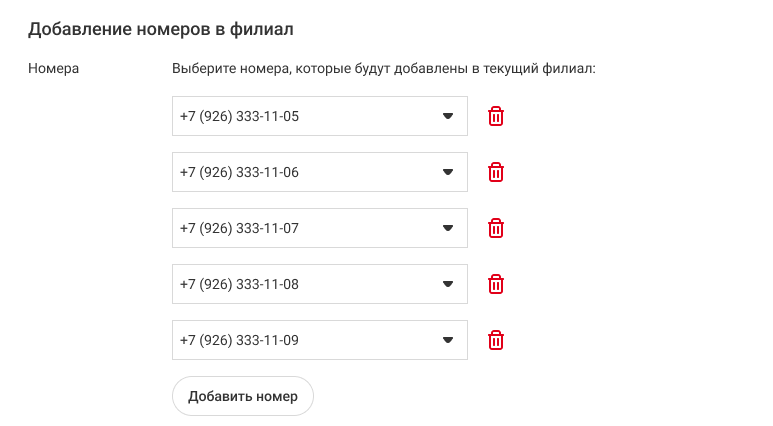
Task: Click dropdown caret for 333-11-09
Action: [x=448, y=340]
